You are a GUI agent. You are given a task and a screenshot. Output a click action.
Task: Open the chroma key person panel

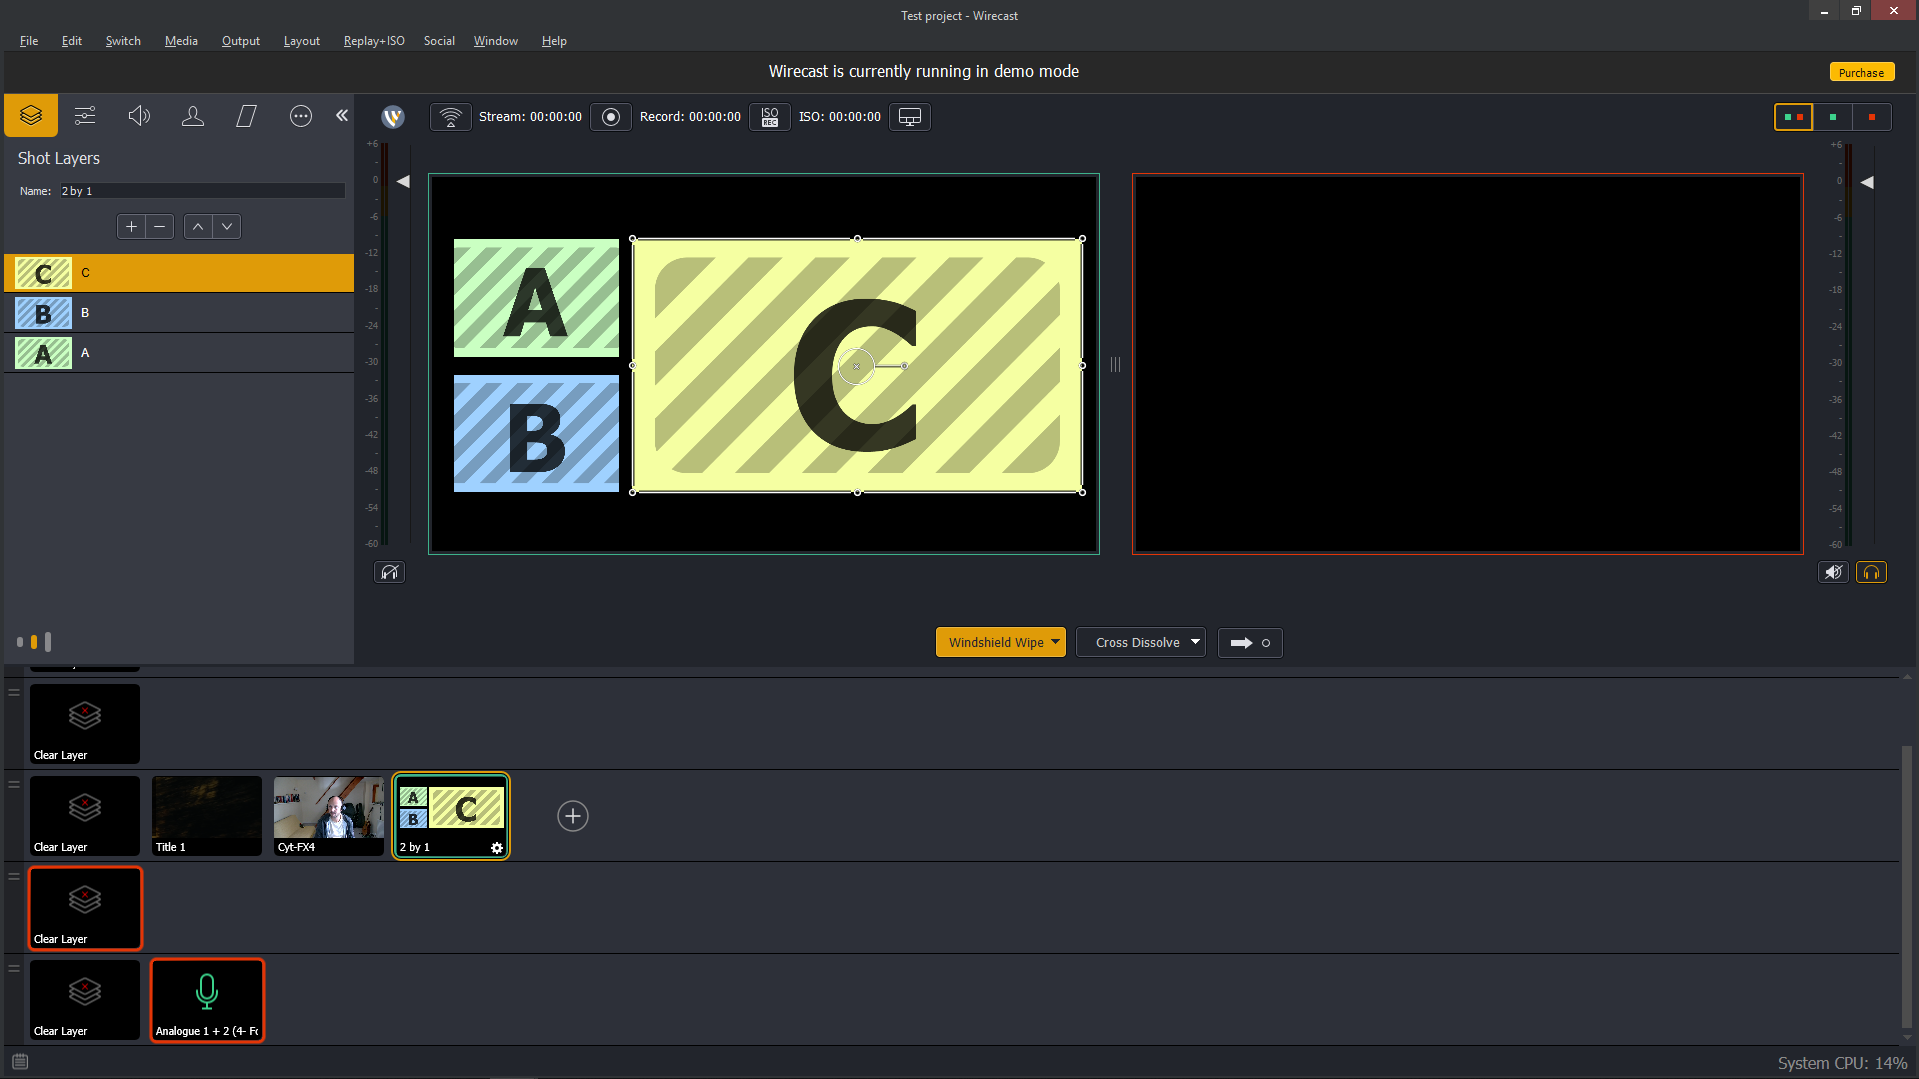(x=193, y=116)
